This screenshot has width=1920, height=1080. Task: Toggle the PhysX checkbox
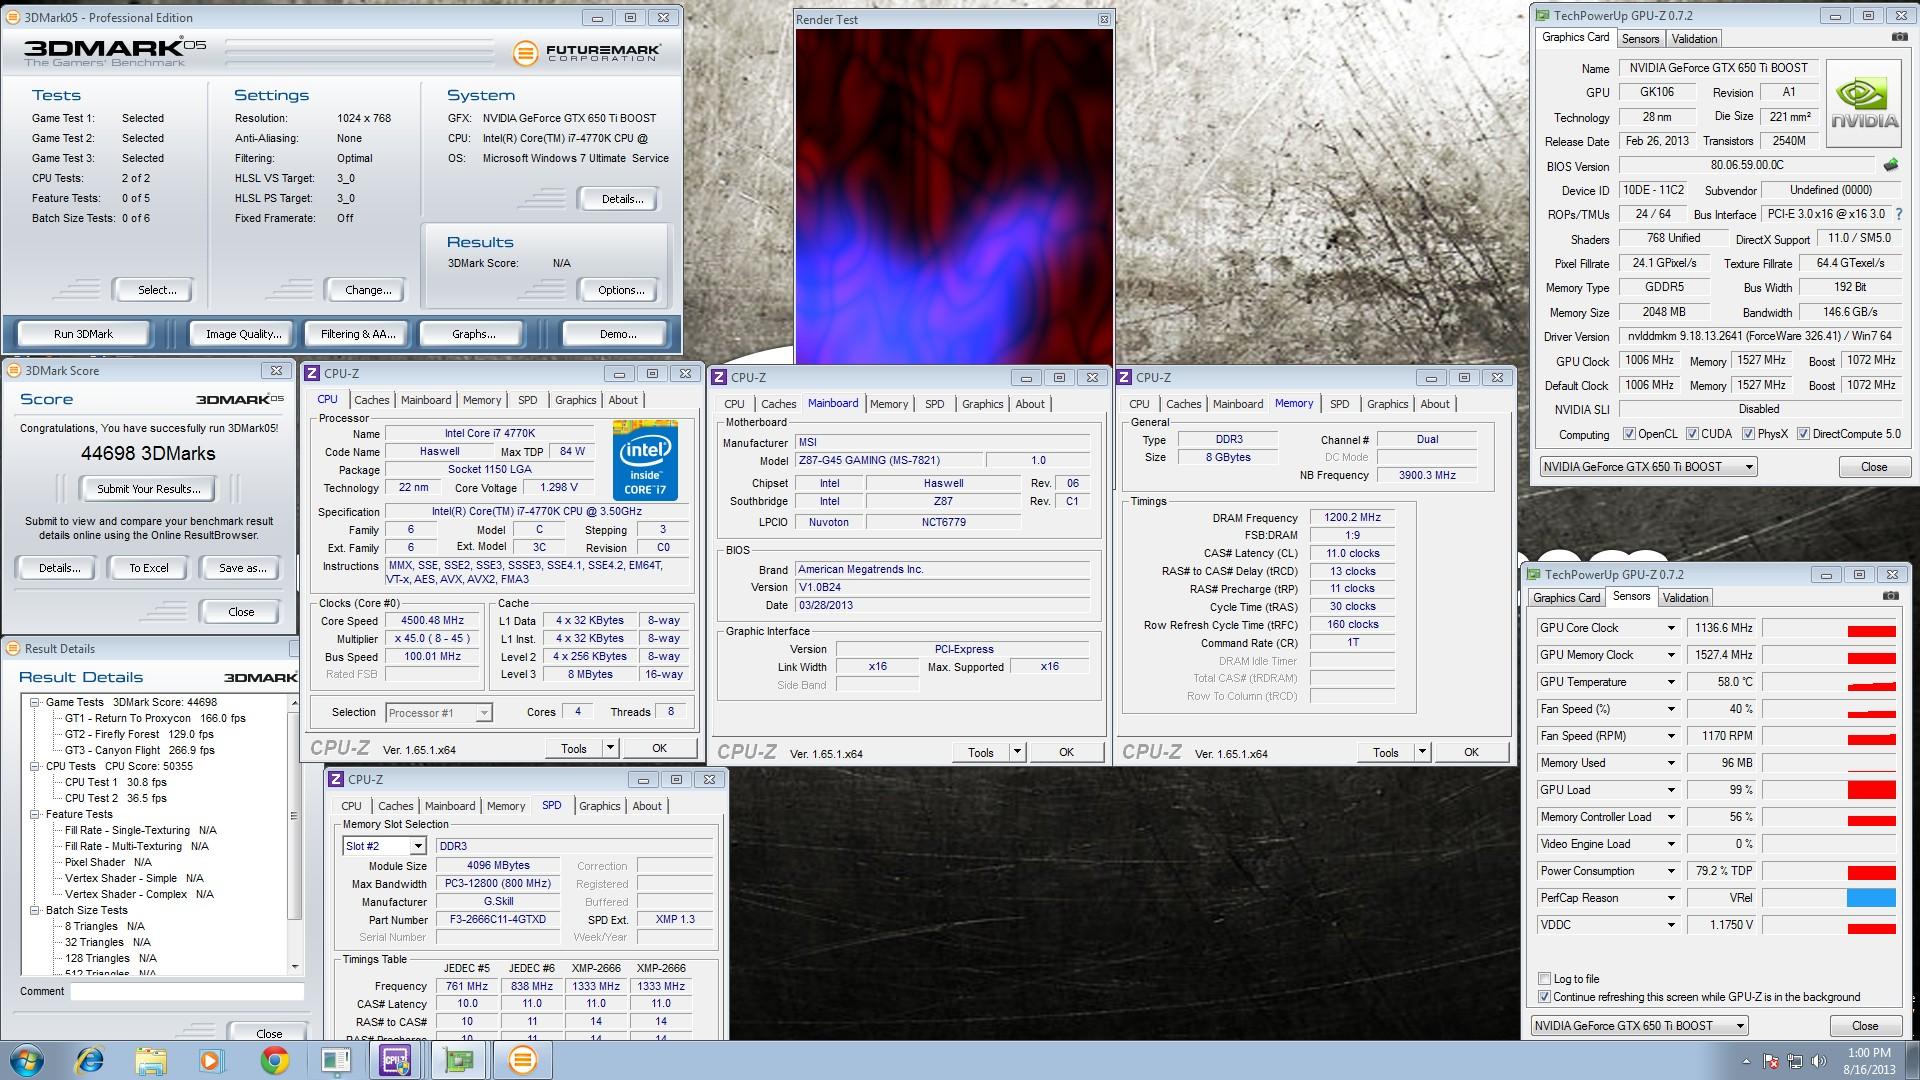[1748, 434]
